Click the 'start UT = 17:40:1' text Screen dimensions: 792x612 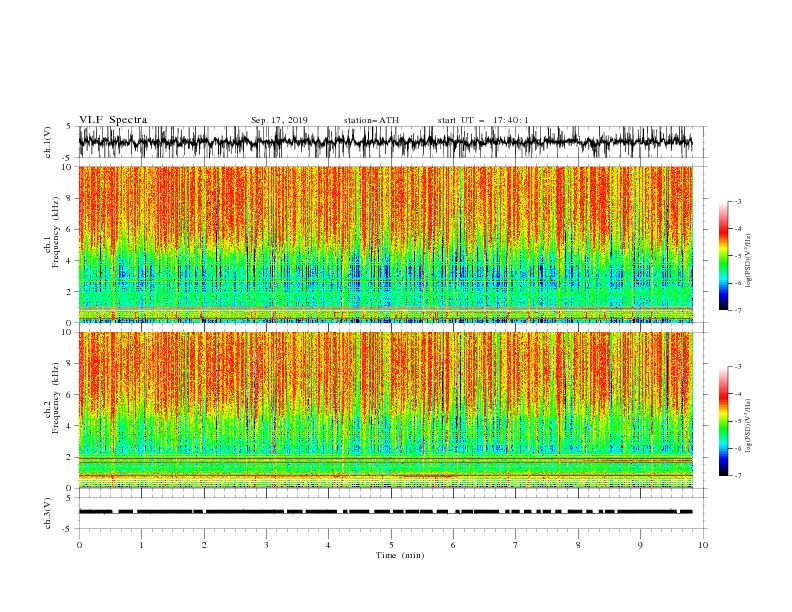point(483,120)
